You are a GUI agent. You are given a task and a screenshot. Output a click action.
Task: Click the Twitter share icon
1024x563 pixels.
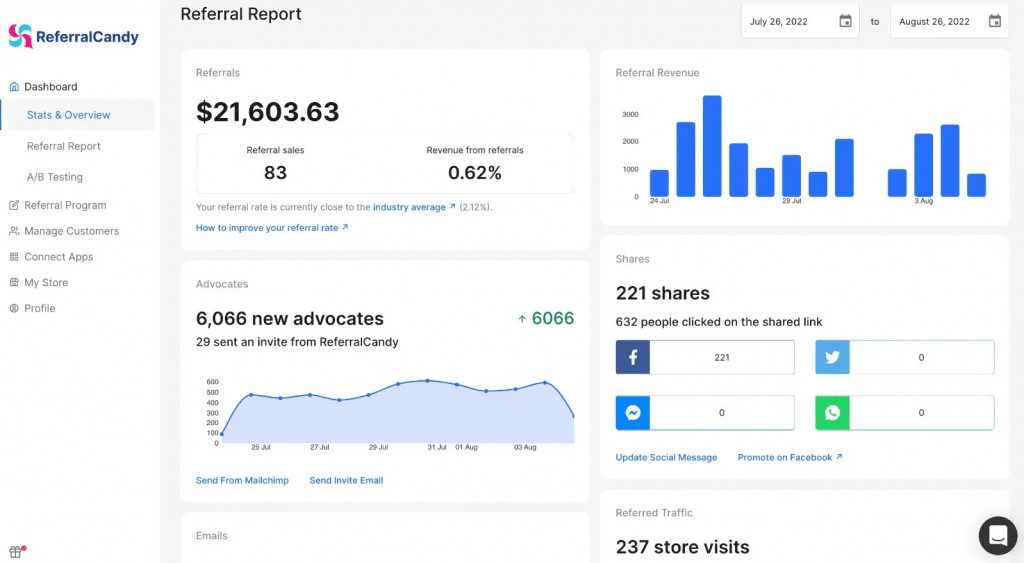[x=832, y=357]
